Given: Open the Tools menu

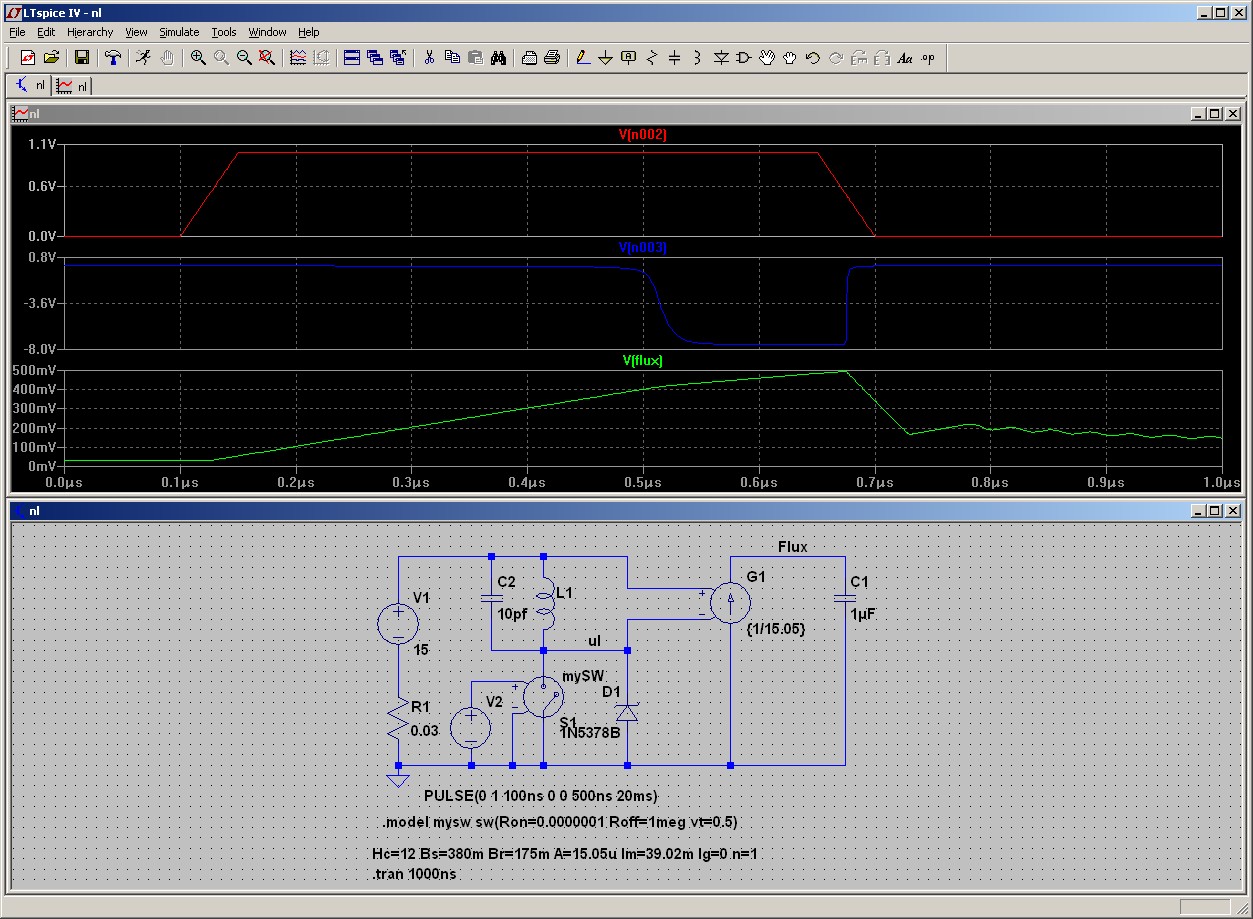Looking at the screenshot, I should [x=223, y=32].
